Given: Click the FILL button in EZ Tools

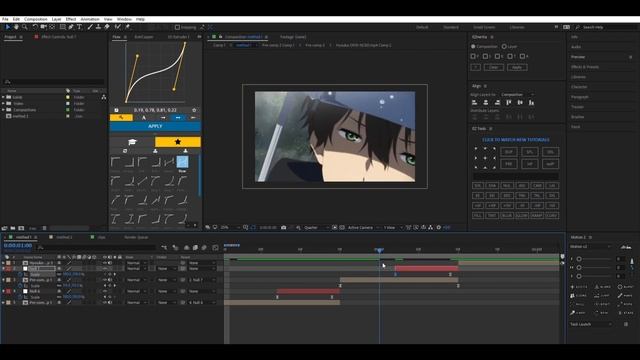Looking at the screenshot, I should pyautogui.click(x=477, y=216).
